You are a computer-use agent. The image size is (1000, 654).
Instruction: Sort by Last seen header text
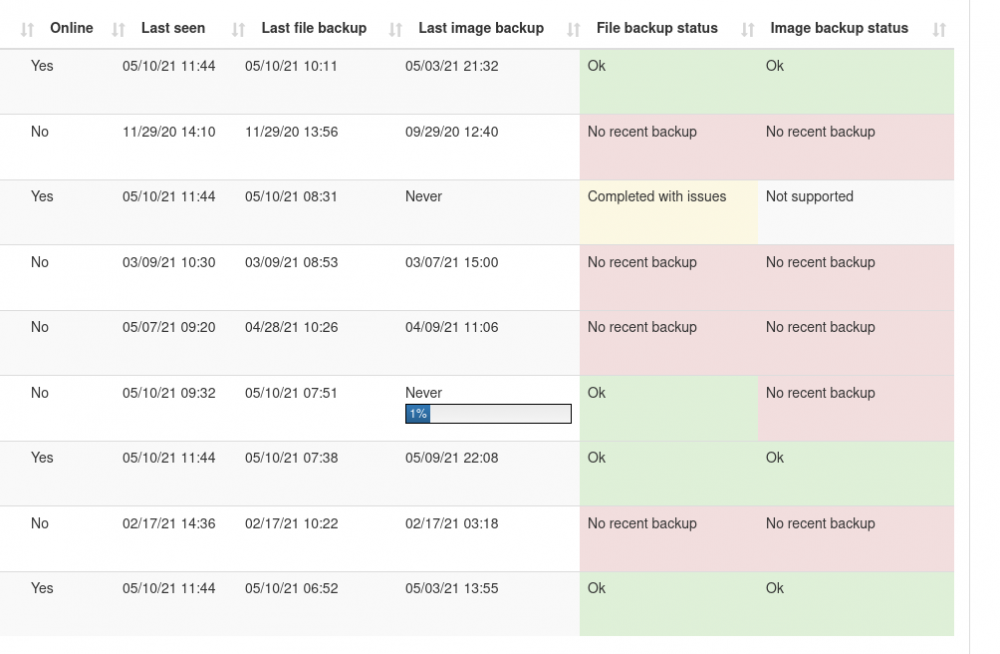[173, 28]
